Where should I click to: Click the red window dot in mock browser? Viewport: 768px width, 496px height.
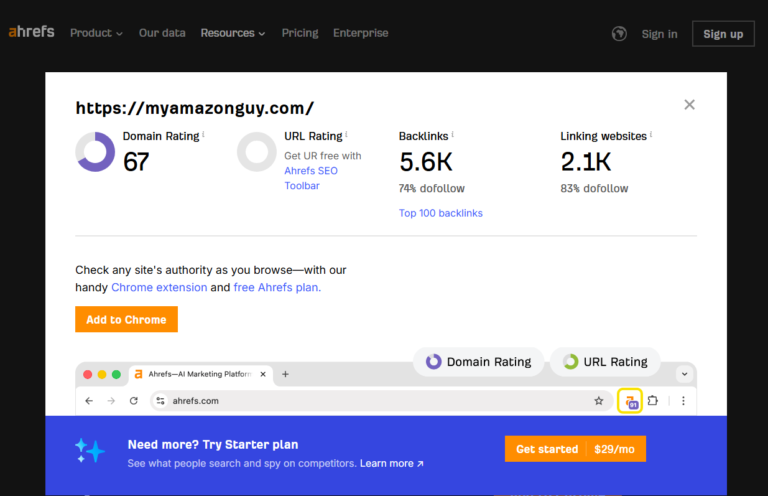pyautogui.click(x=88, y=374)
